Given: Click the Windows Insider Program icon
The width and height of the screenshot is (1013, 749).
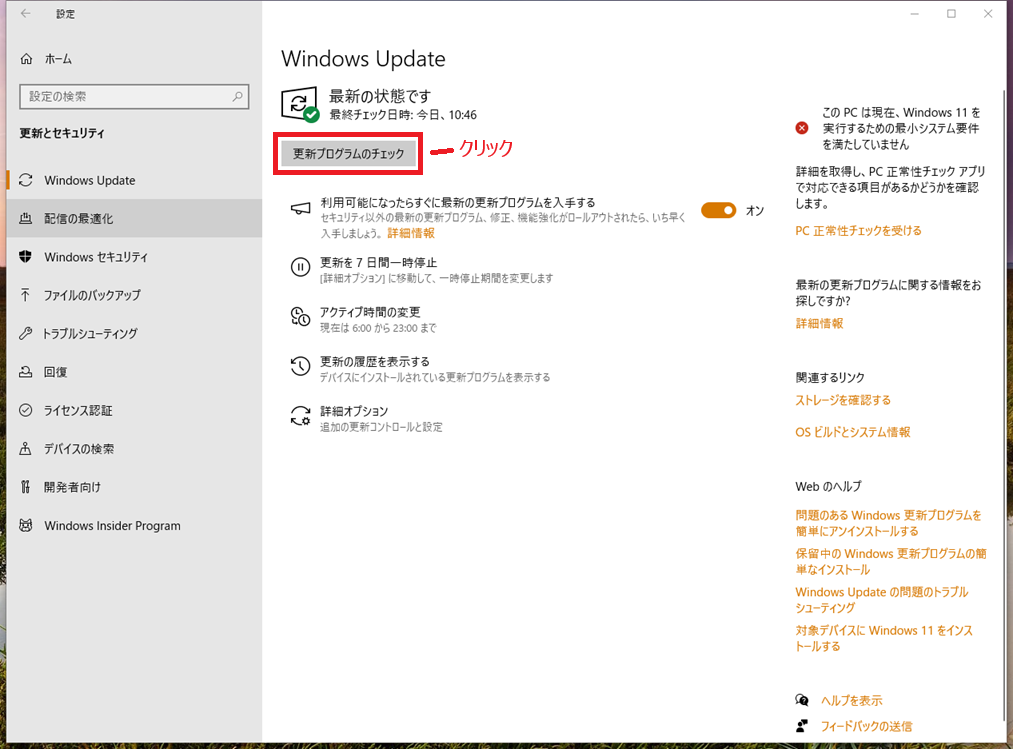Looking at the screenshot, I should point(26,526).
